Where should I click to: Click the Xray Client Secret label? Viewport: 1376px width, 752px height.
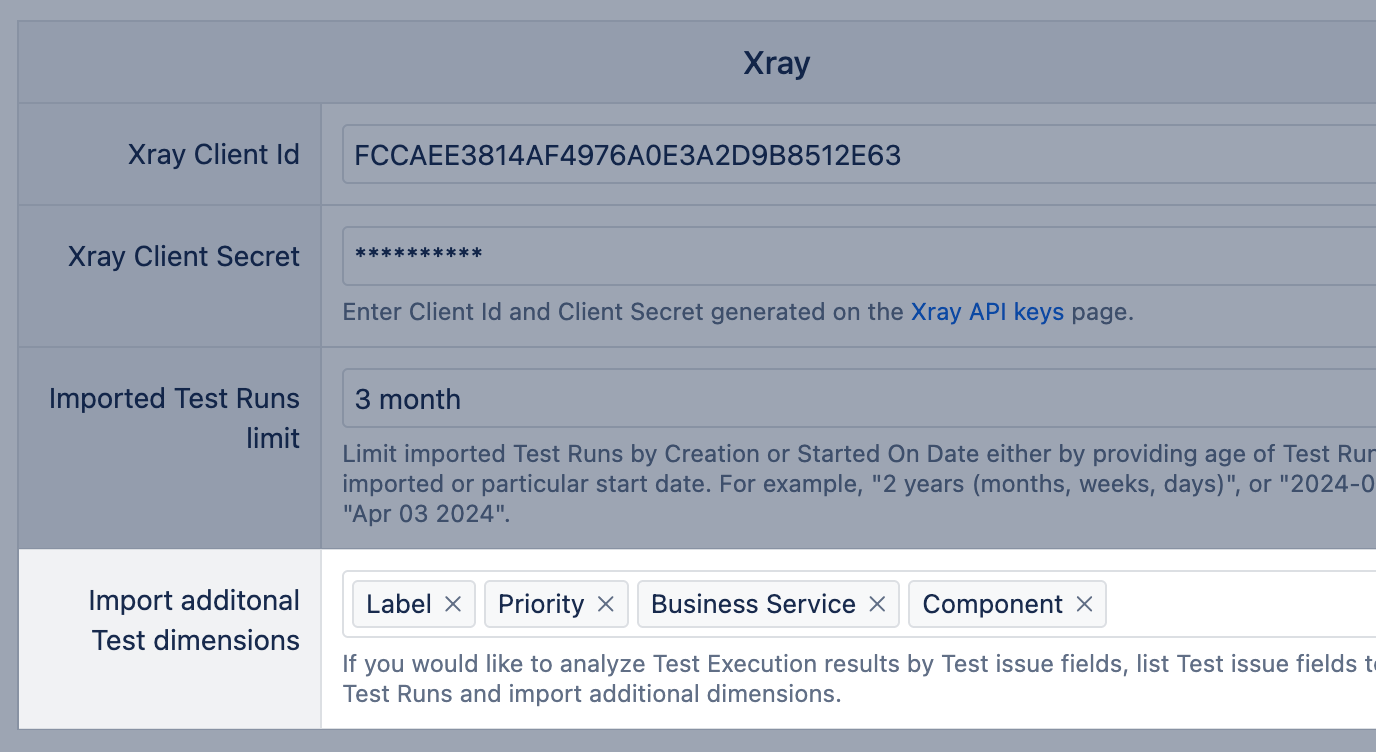click(x=184, y=256)
